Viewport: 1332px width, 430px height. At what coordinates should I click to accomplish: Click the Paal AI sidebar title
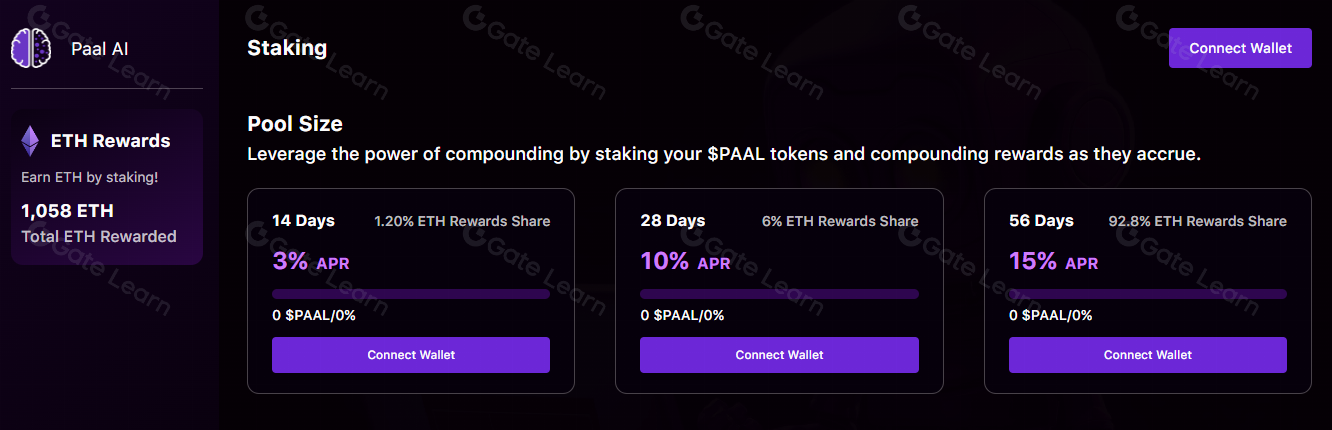click(x=99, y=49)
